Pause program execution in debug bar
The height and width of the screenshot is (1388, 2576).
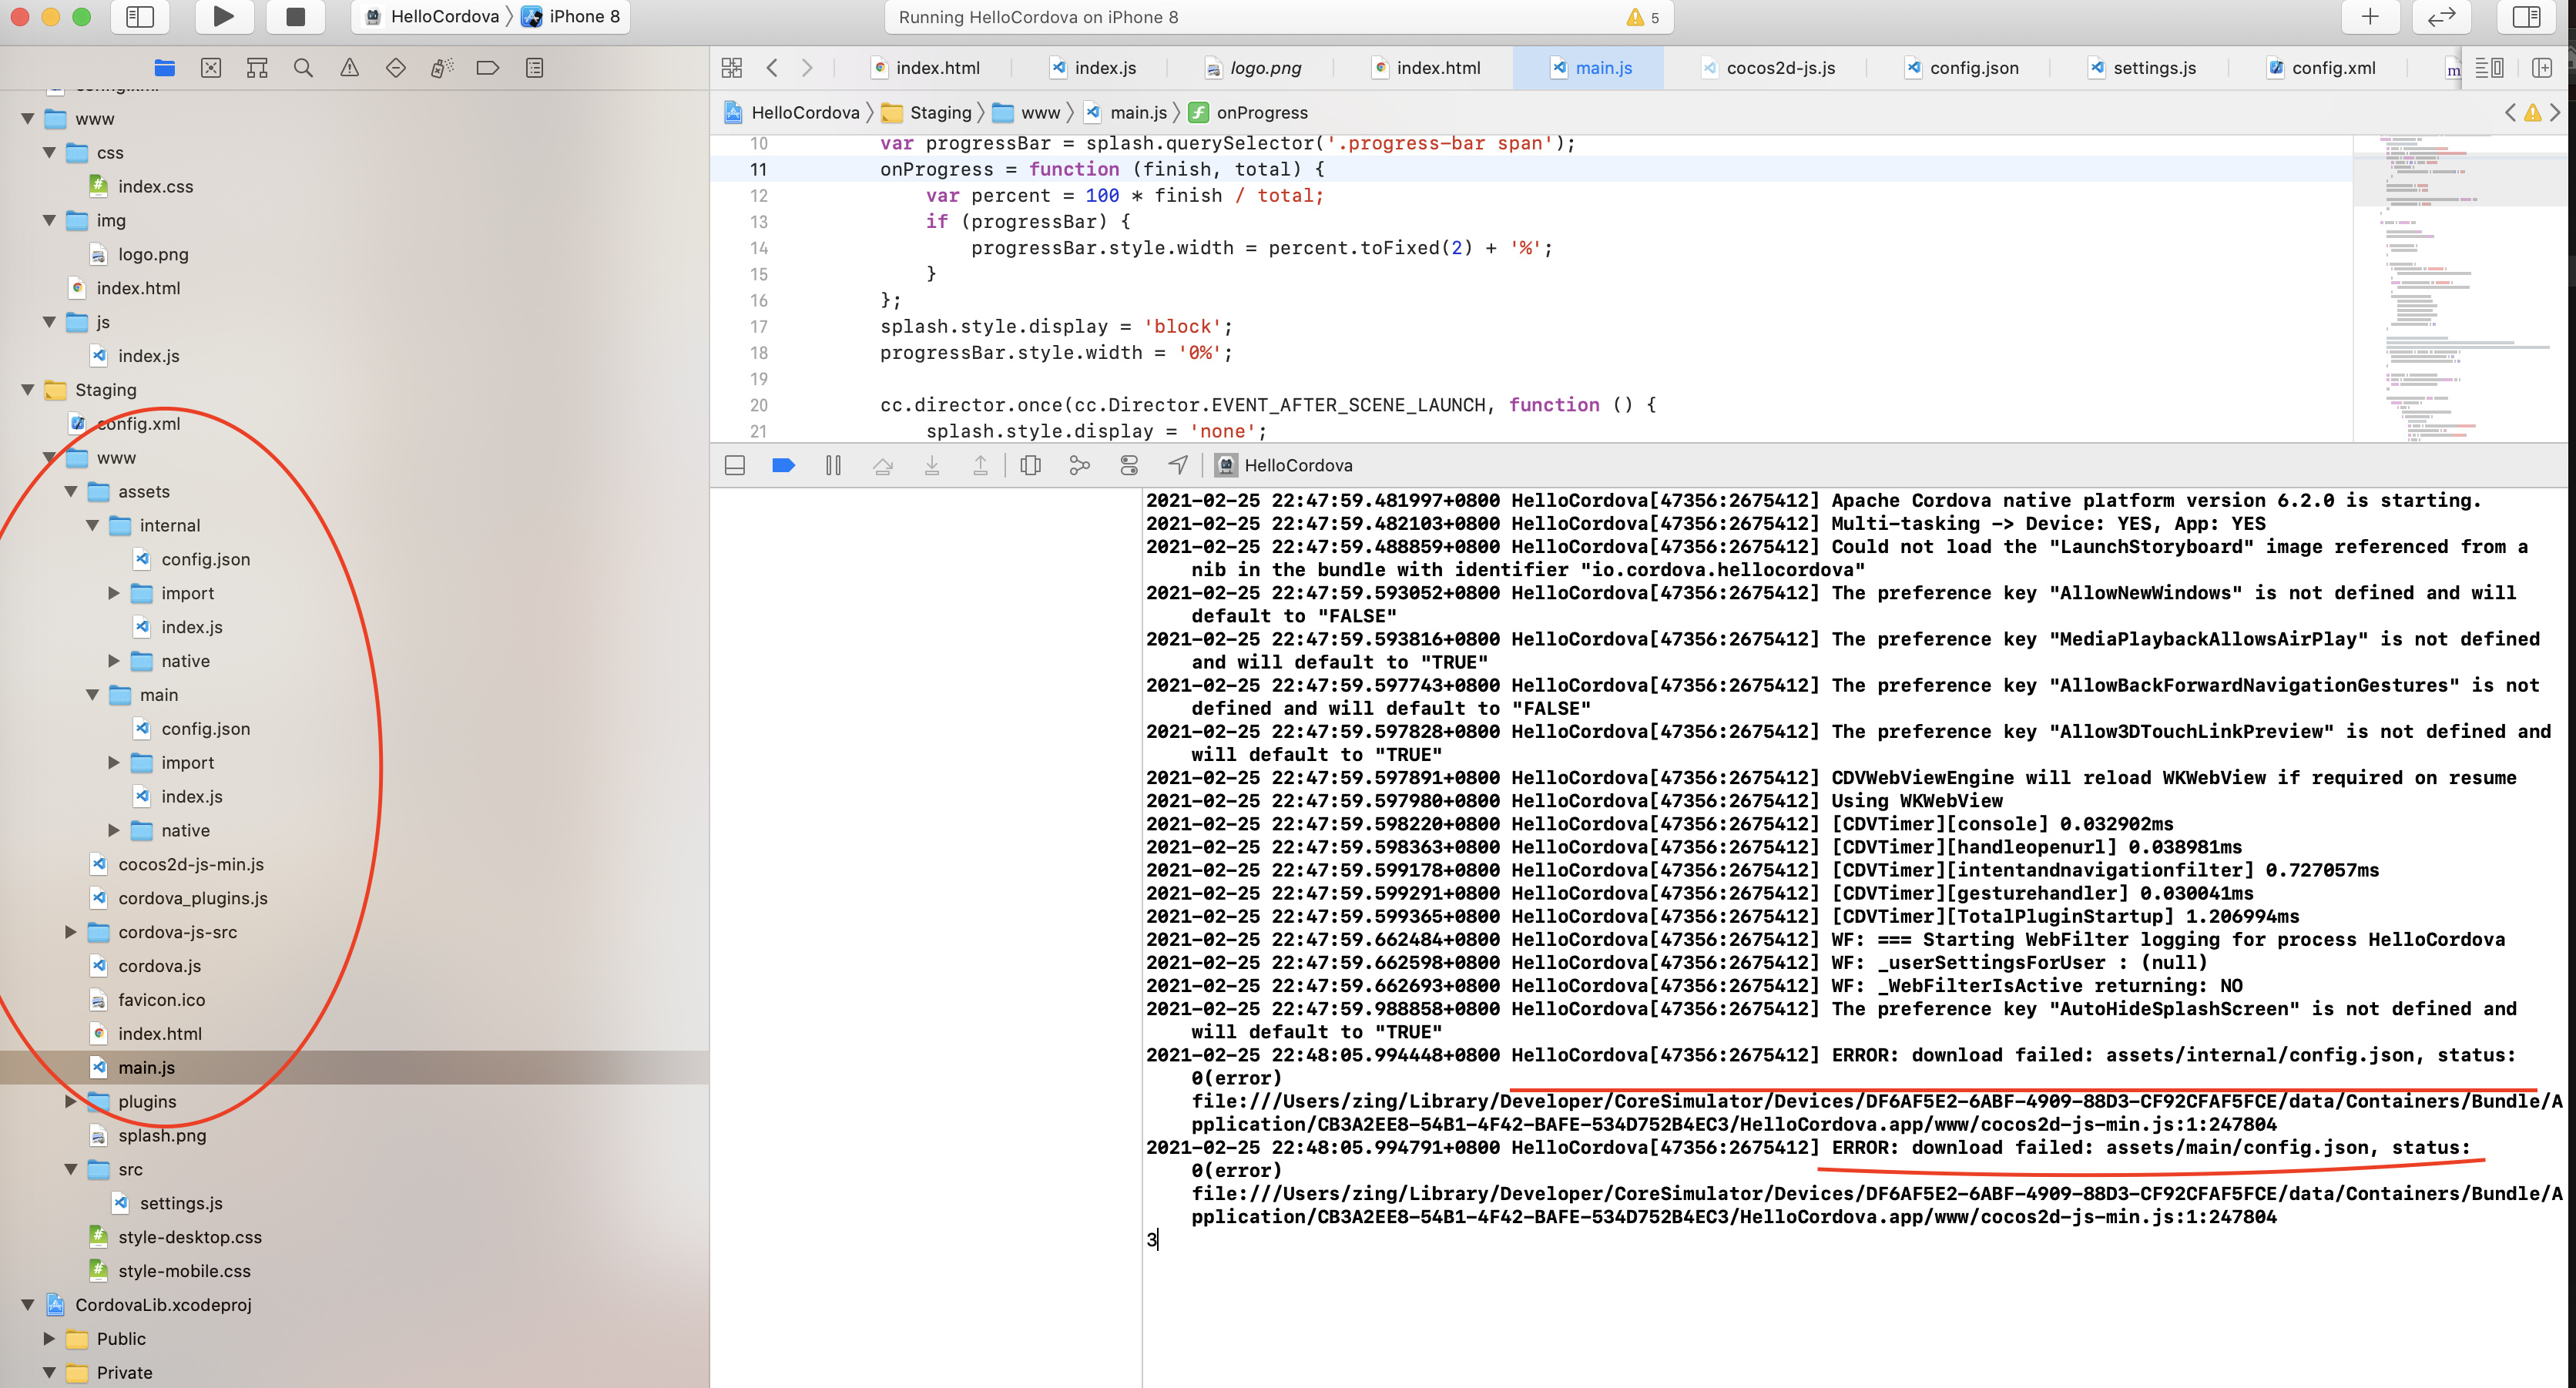coord(833,465)
